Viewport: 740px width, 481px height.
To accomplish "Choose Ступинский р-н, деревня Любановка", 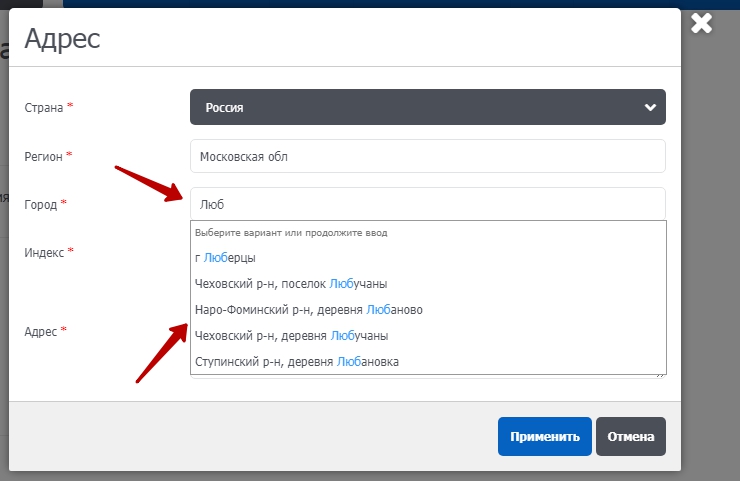I will tap(297, 362).
